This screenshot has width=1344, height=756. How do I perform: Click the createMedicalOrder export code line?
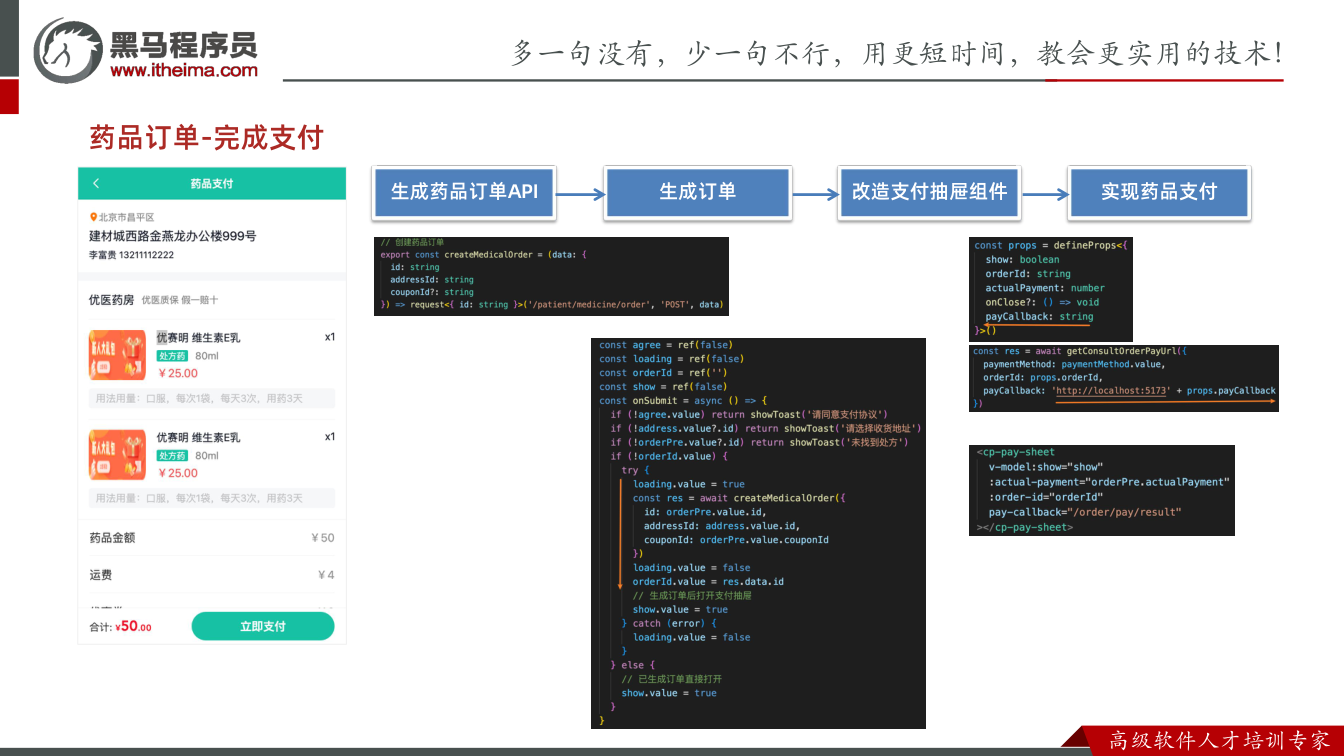coord(484,254)
